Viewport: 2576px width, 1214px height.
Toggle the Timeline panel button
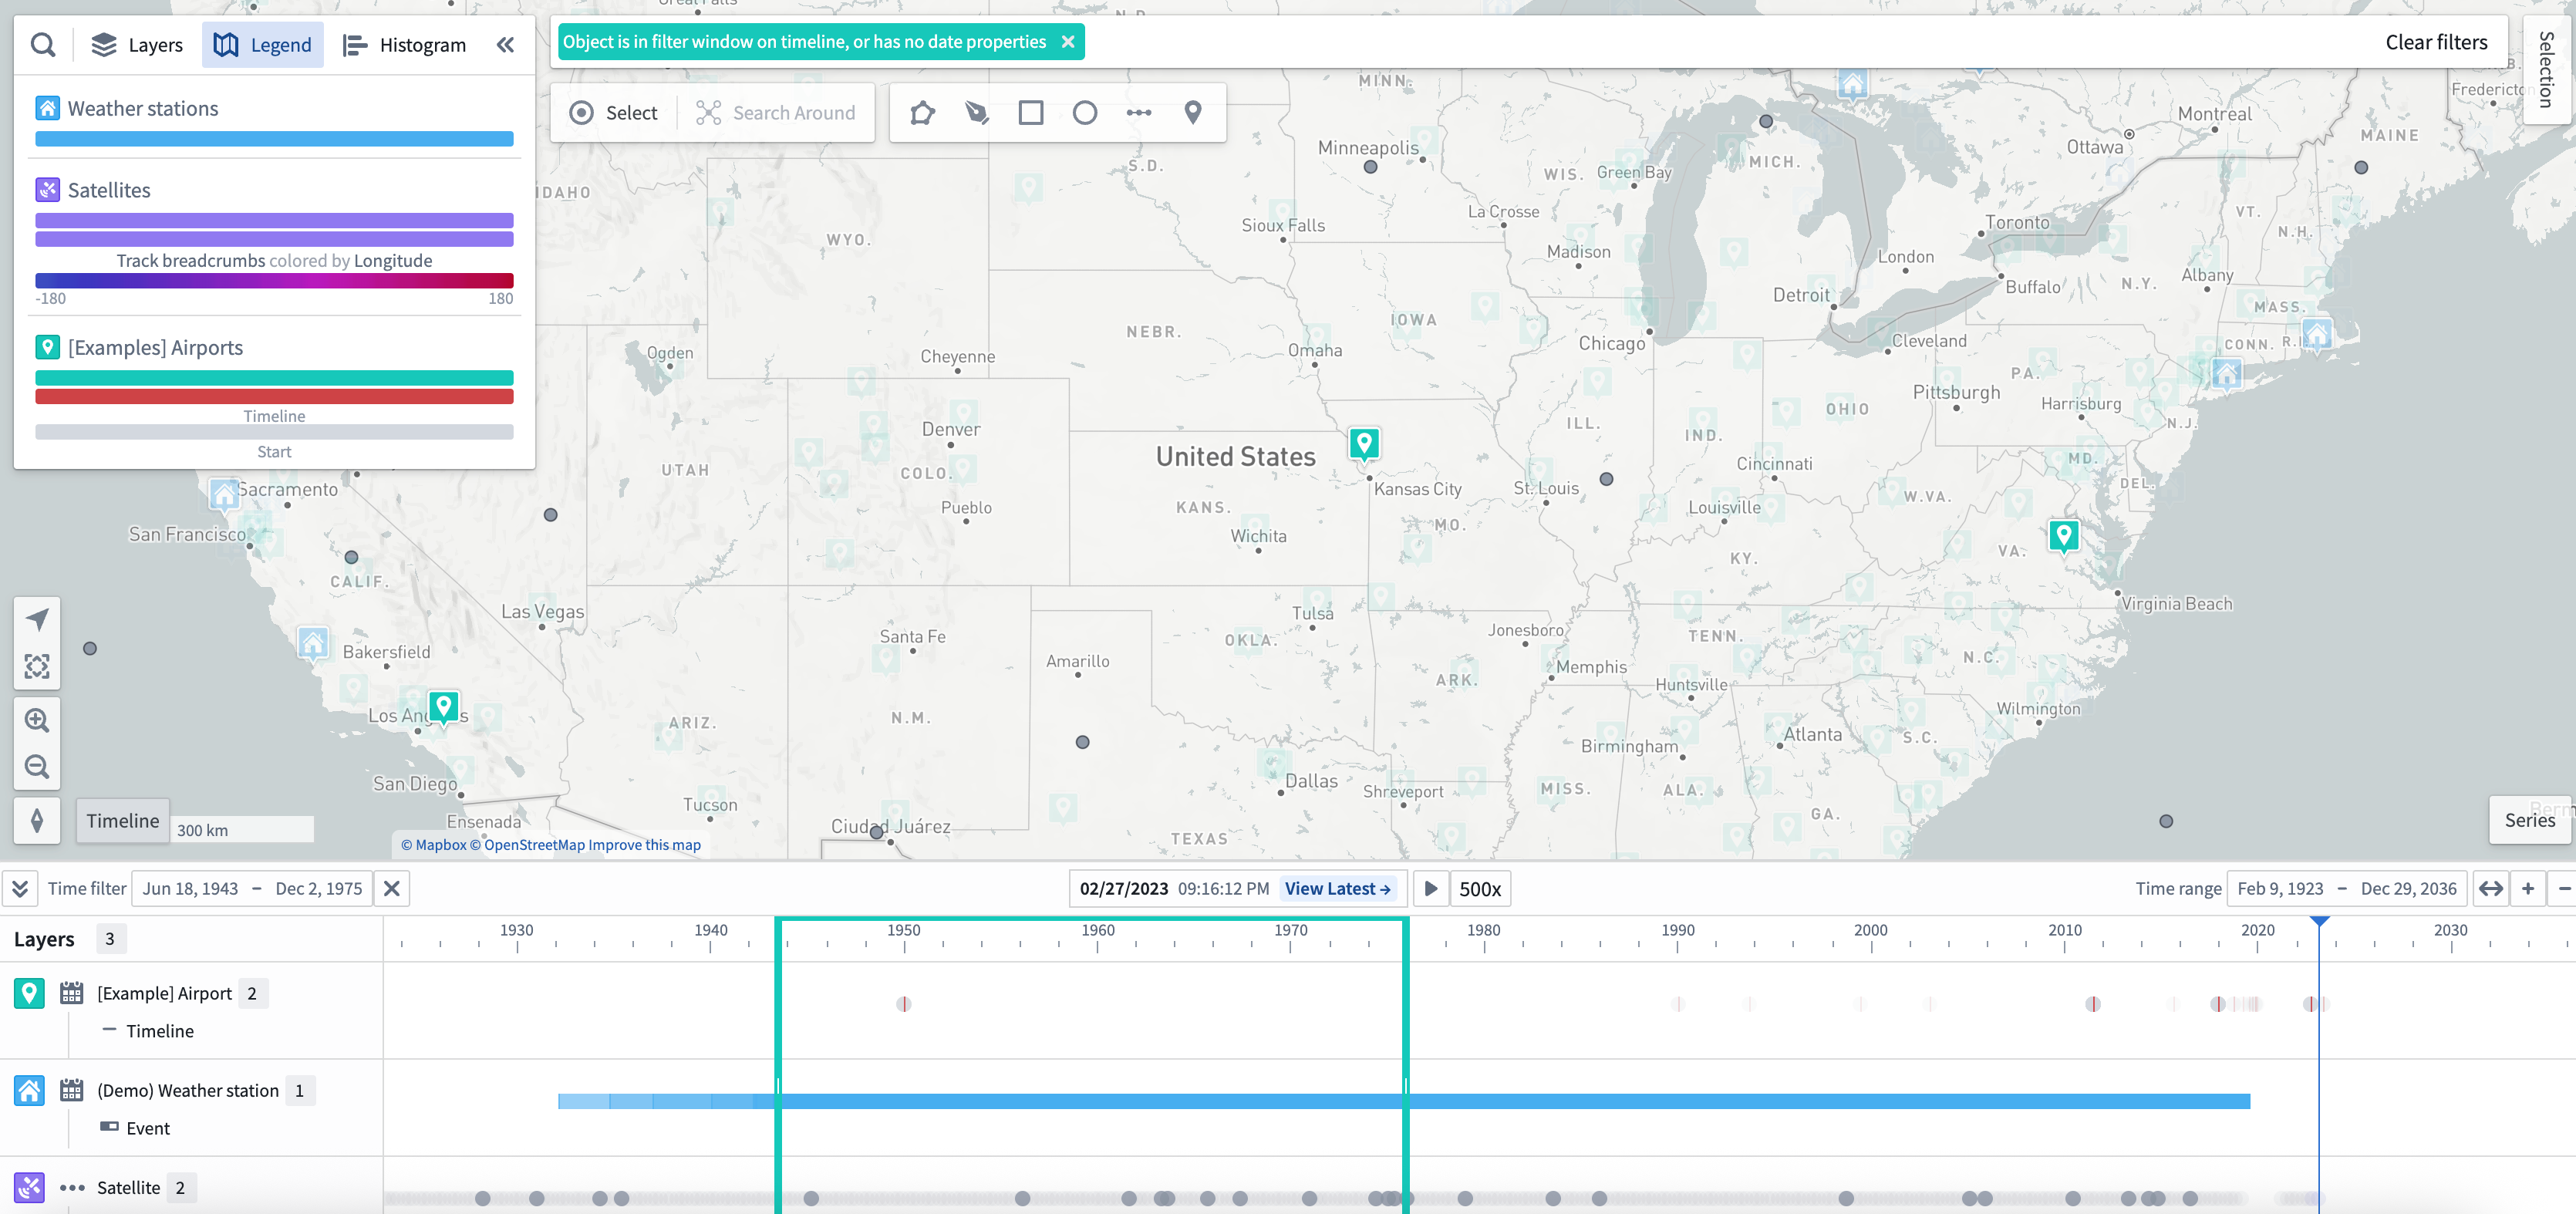(x=123, y=821)
